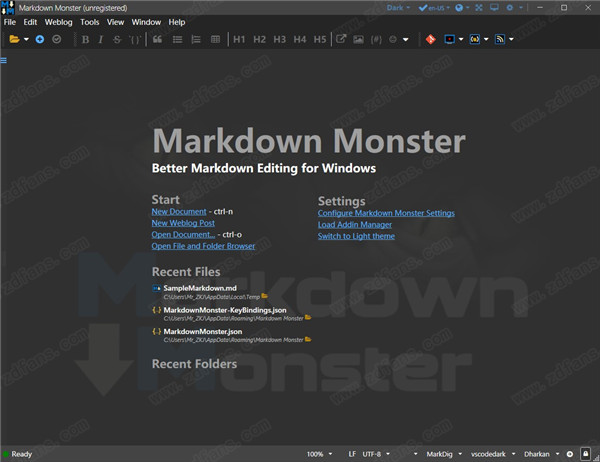Viewport: 600px width, 462px height.
Task: Open the UTF-8 encoding dropdown
Action: point(376,454)
